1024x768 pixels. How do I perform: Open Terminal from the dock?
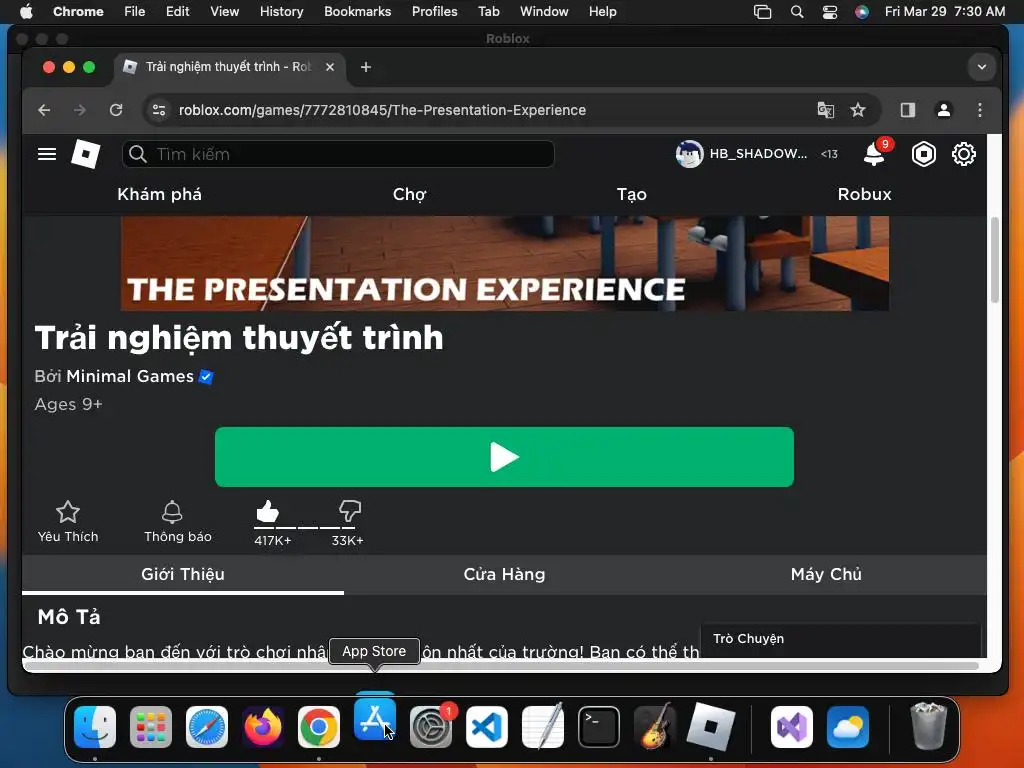[x=599, y=727]
